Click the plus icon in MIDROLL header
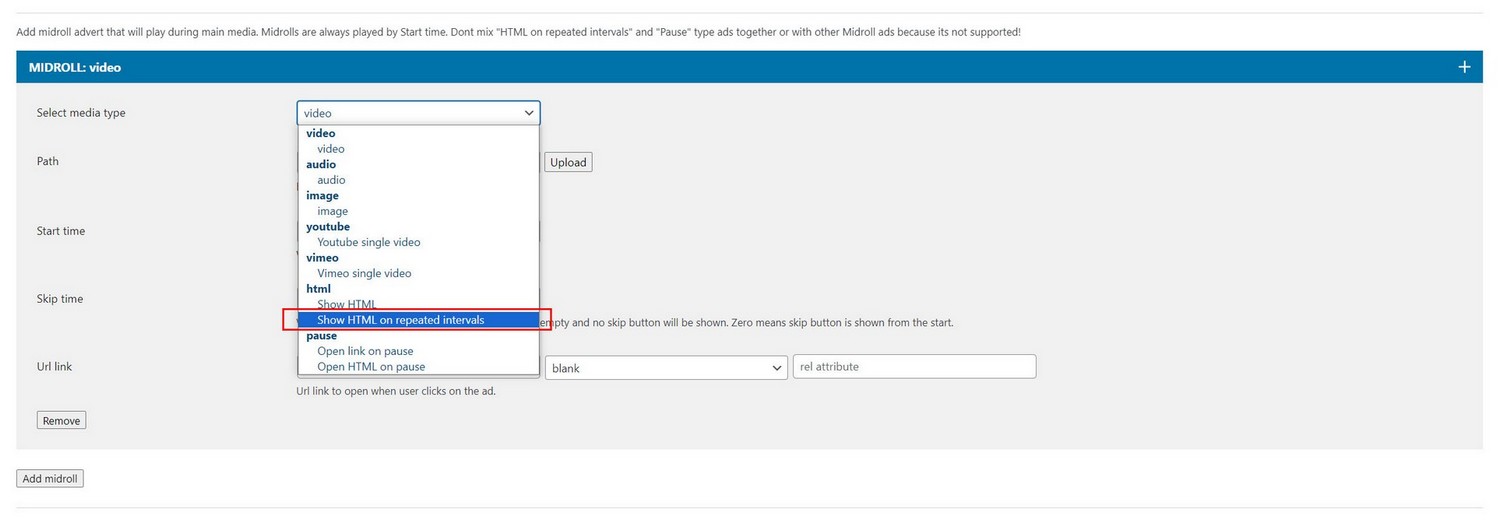The width and height of the screenshot is (1500, 520). [x=1464, y=67]
